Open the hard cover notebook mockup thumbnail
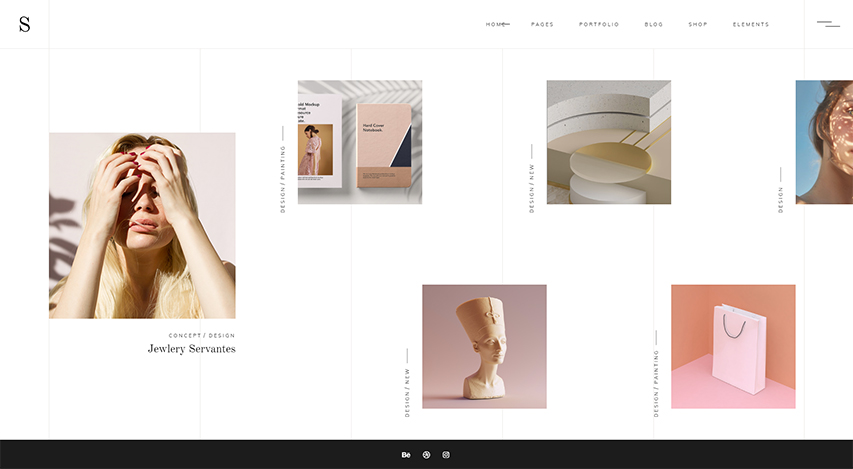The height and width of the screenshot is (469, 853). click(x=360, y=142)
